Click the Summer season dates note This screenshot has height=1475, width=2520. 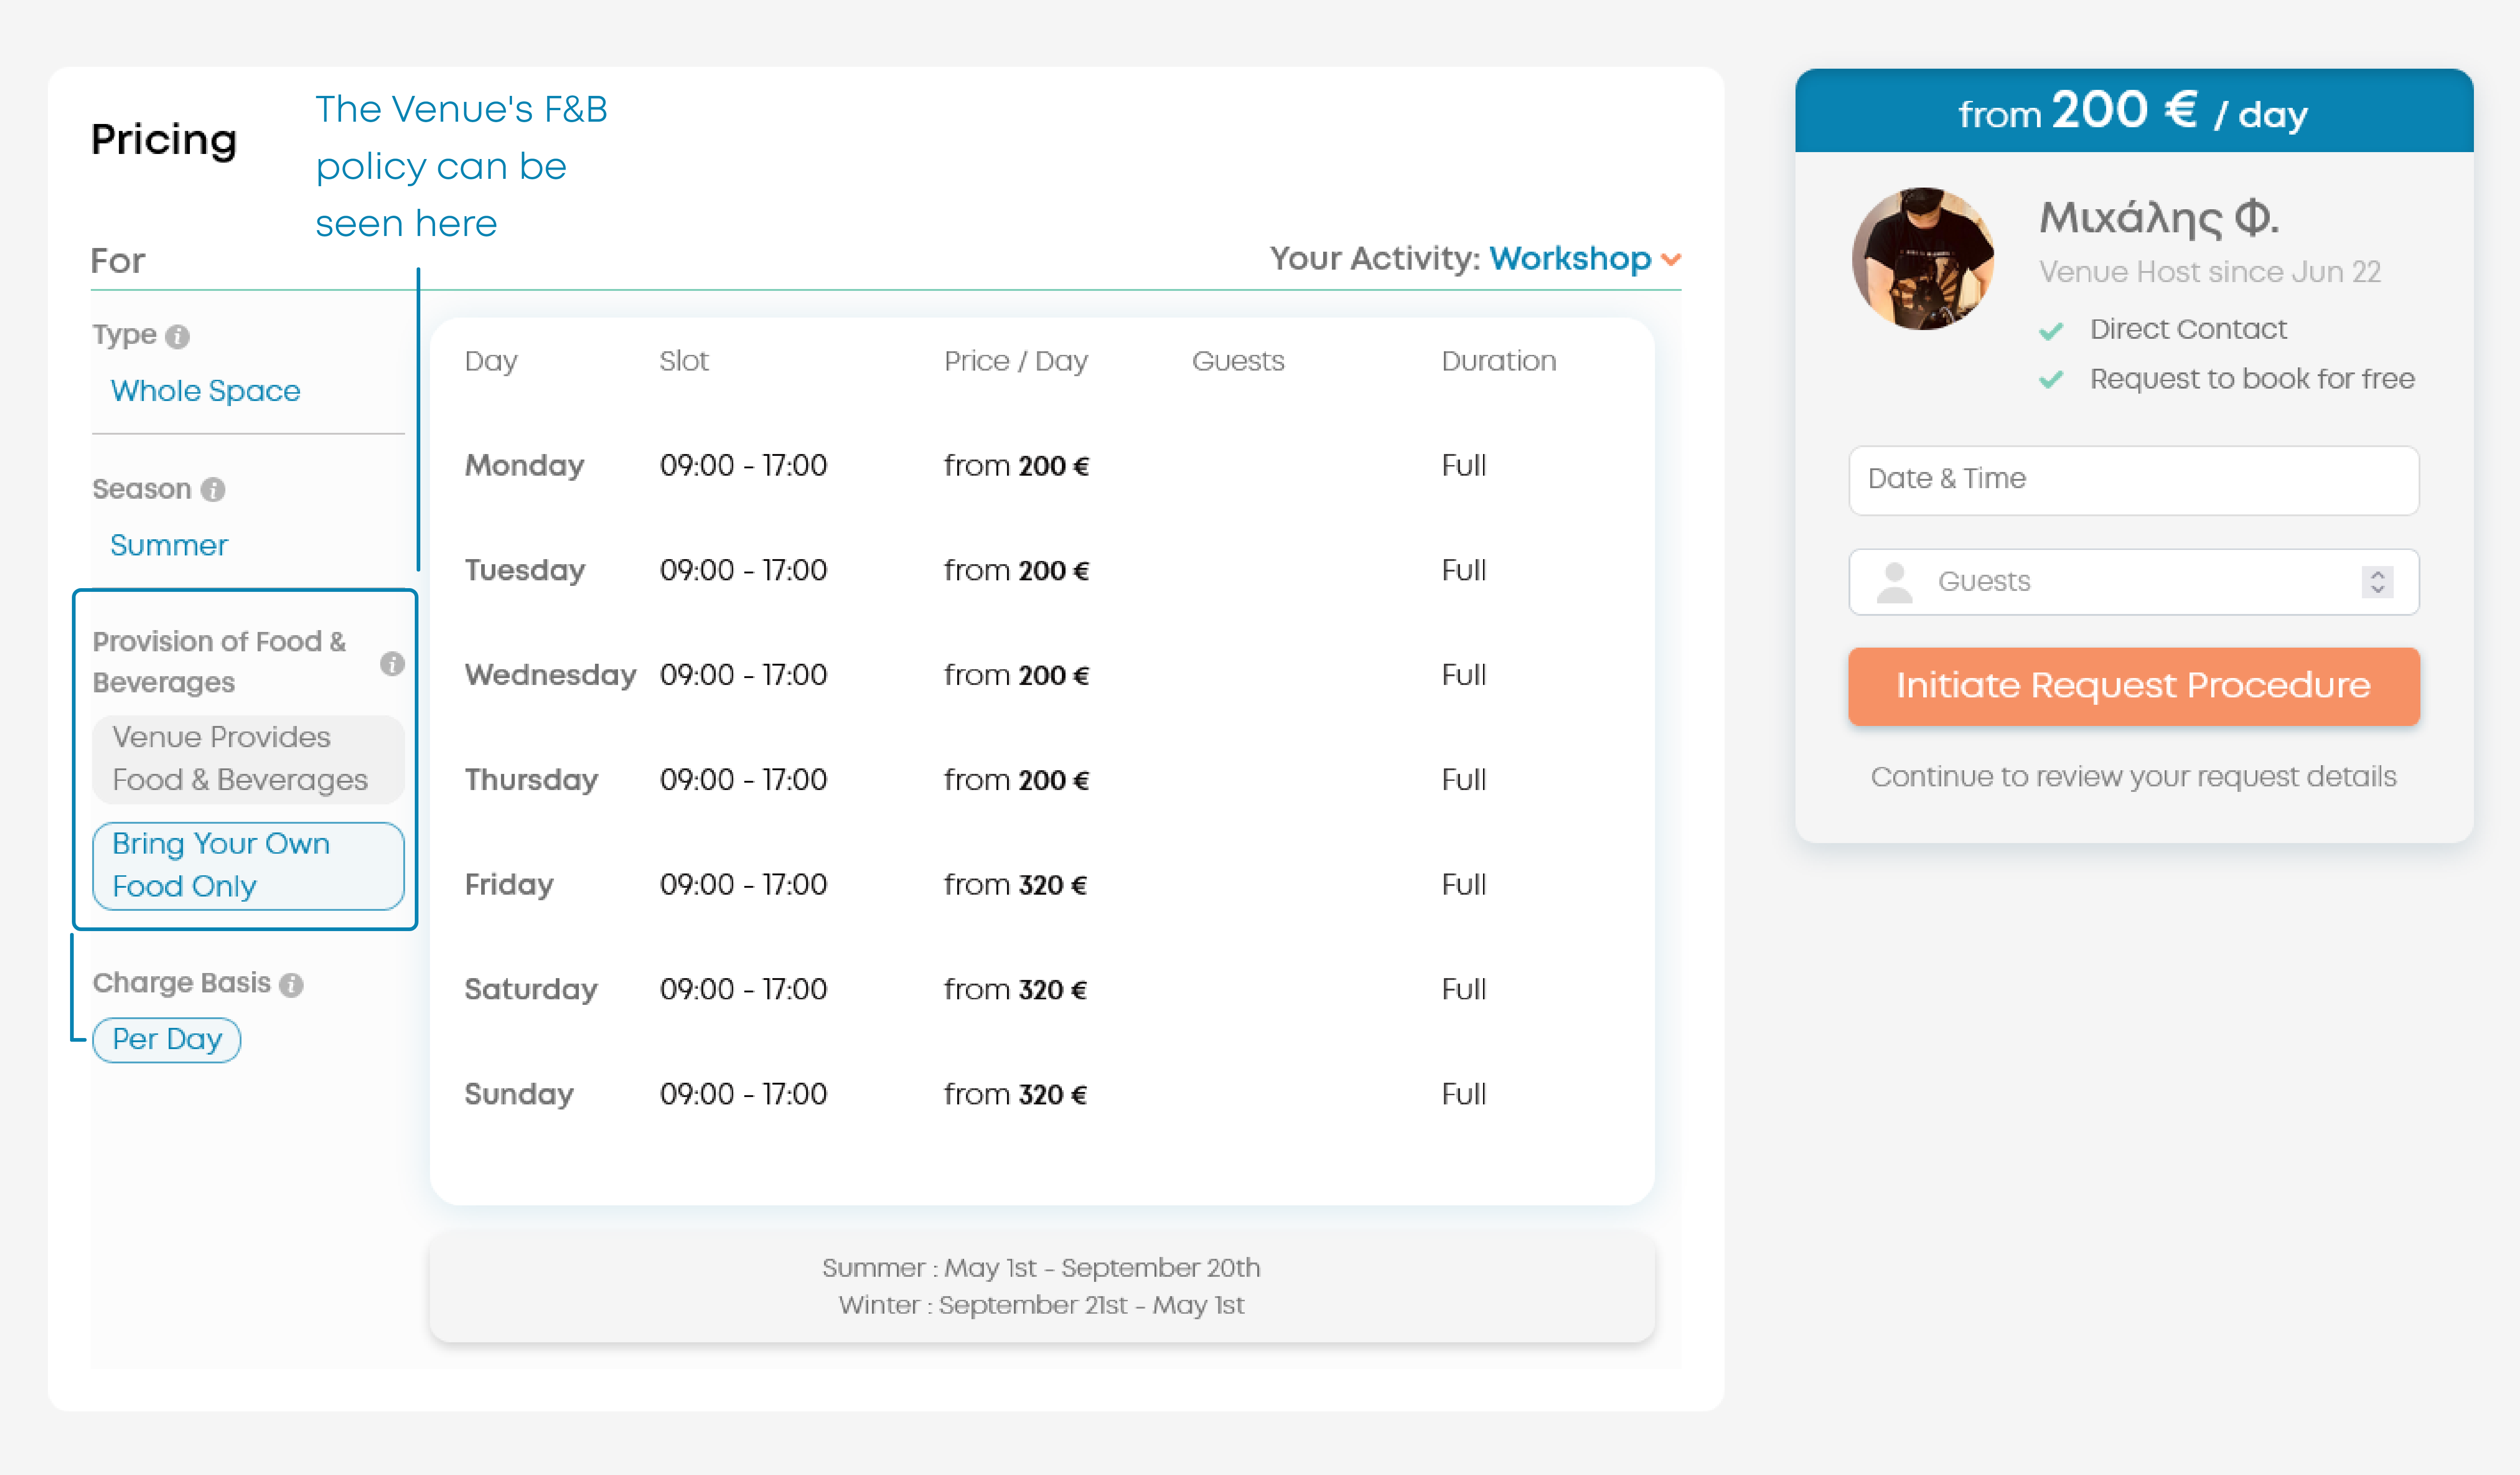click(1041, 1269)
